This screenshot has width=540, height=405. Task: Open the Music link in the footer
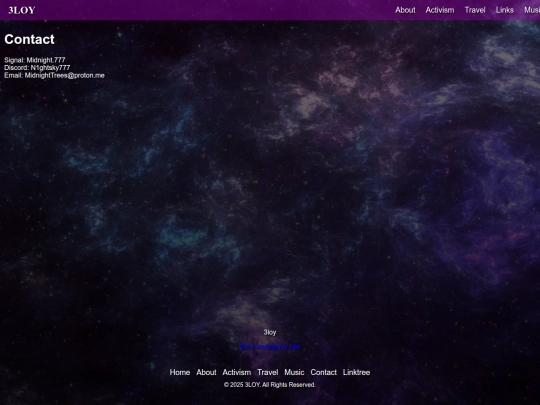pyautogui.click(x=294, y=372)
